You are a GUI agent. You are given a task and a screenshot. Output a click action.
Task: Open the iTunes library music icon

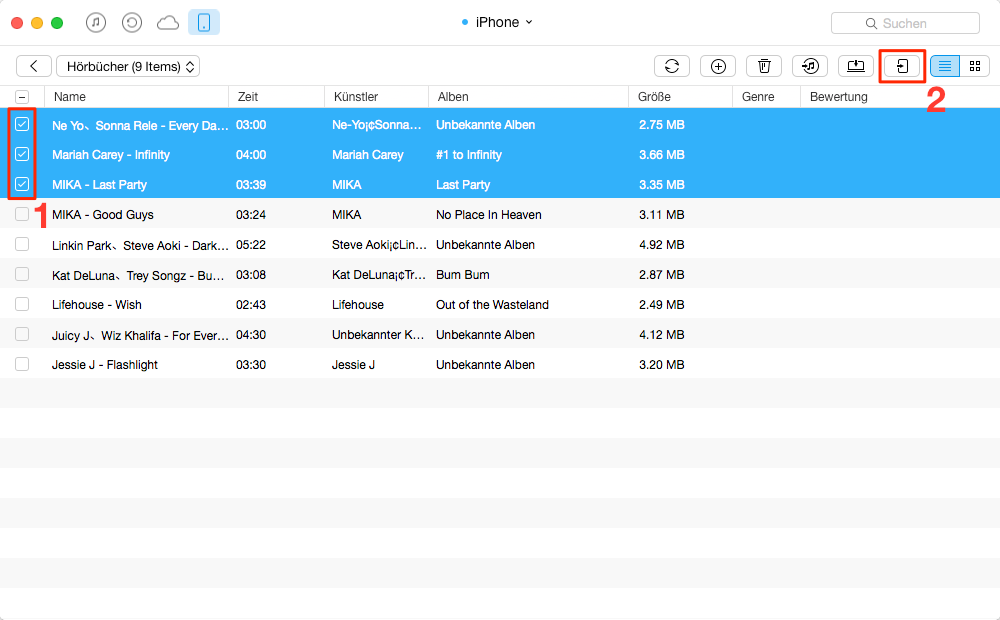(96, 23)
